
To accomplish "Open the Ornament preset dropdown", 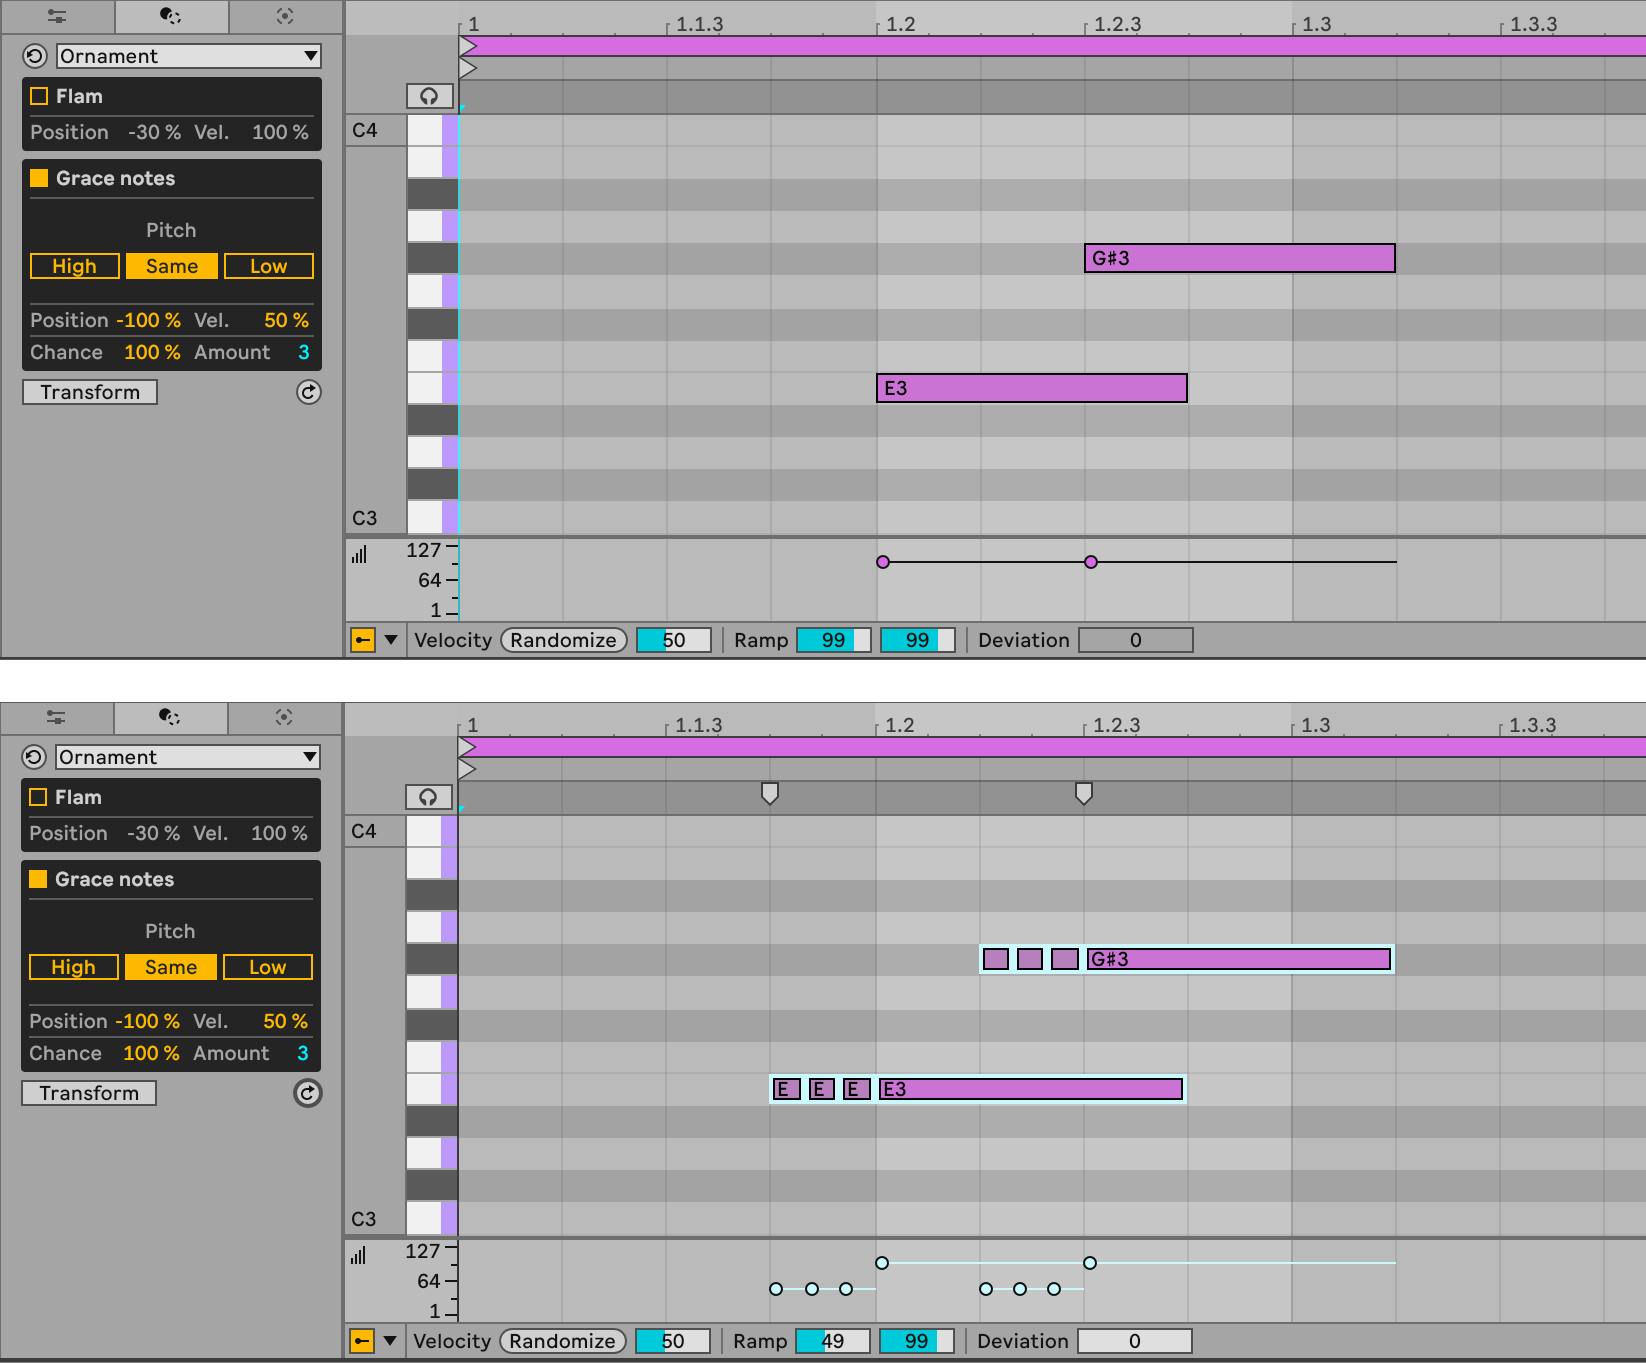I will [x=188, y=56].
